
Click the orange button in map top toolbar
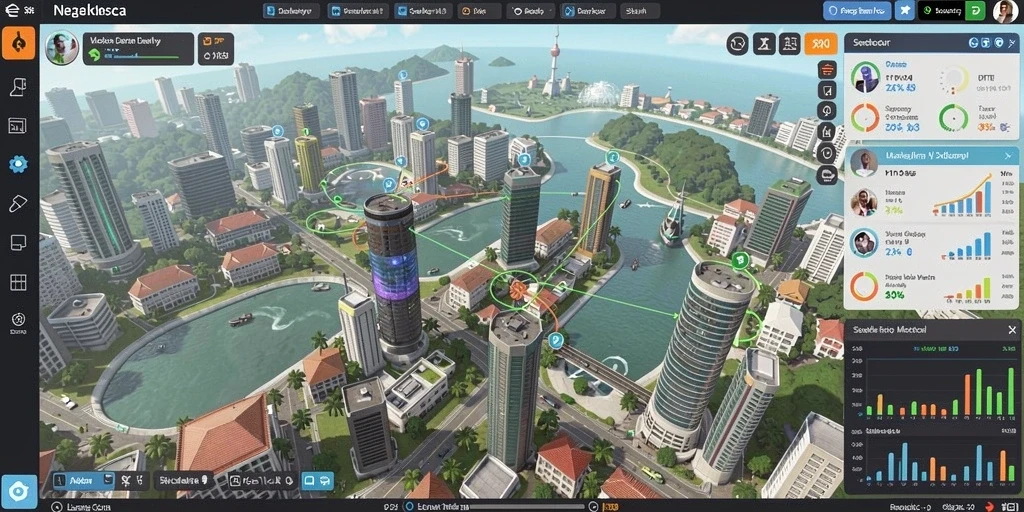point(821,44)
